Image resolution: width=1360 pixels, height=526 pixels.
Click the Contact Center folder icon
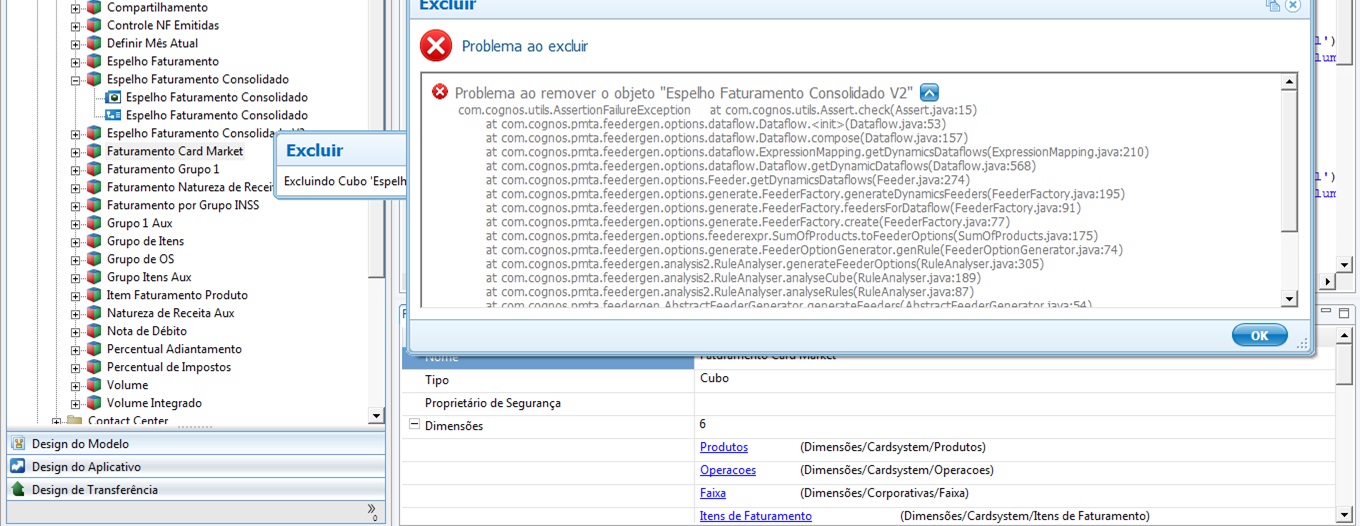(75, 421)
